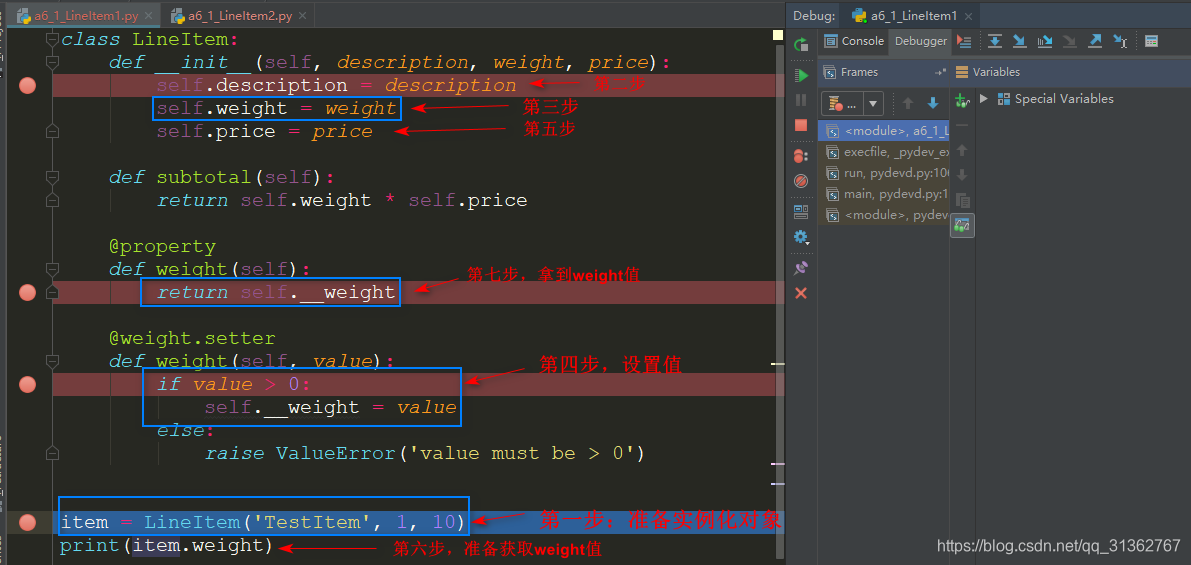The height and width of the screenshot is (565, 1191).
Task: Click the Mute Breakpoints icon
Action: point(801,181)
